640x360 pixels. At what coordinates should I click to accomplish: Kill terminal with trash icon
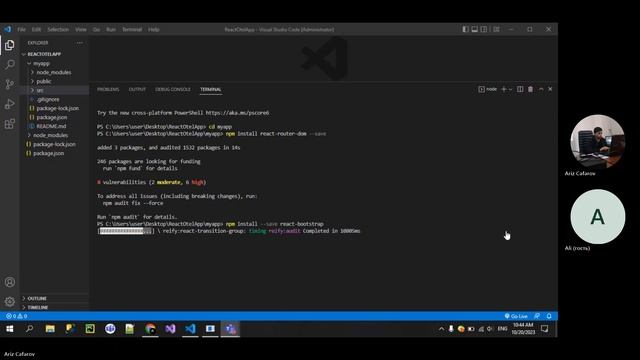point(530,89)
